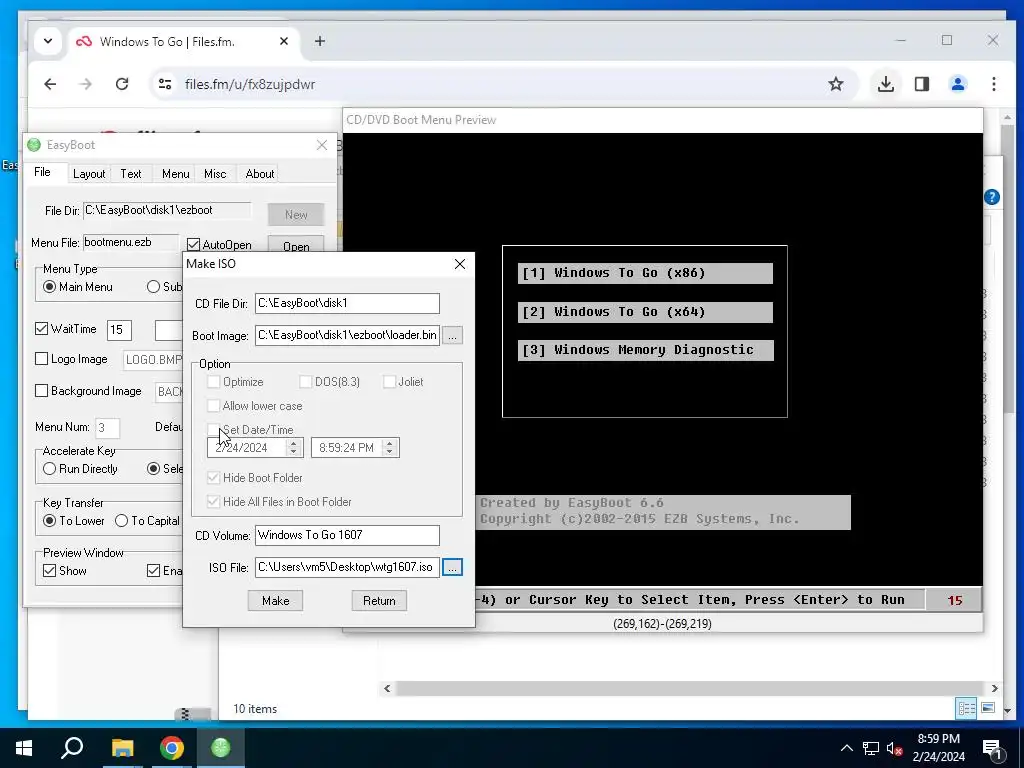The width and height of the screenshot is (1024, 768).
Task: Adjust the time field spinner
Action: pos(389,447)
